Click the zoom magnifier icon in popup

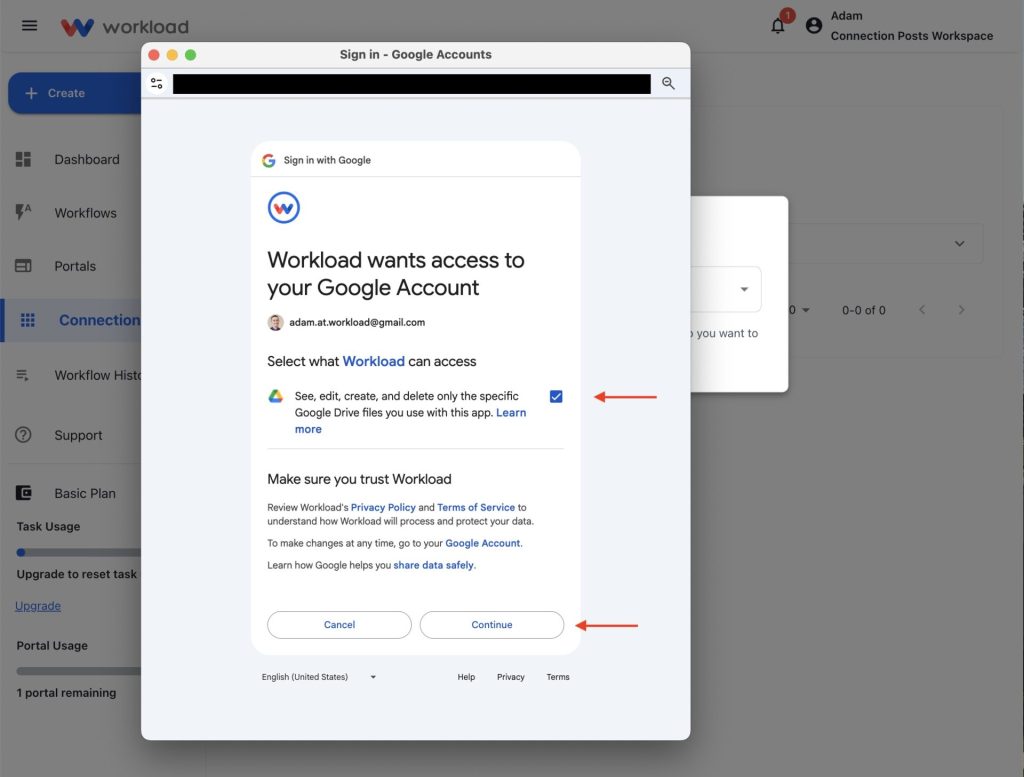tap(668, 83)
